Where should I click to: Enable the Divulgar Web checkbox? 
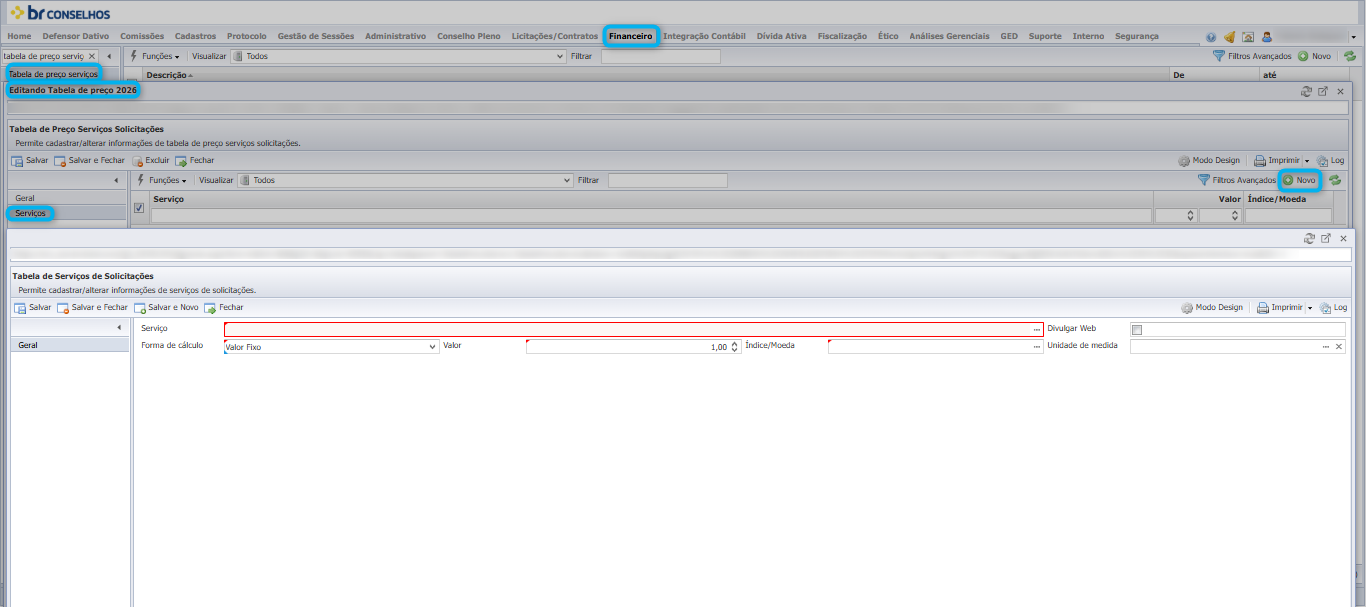pyautogui.click(x=1136, y=330)
